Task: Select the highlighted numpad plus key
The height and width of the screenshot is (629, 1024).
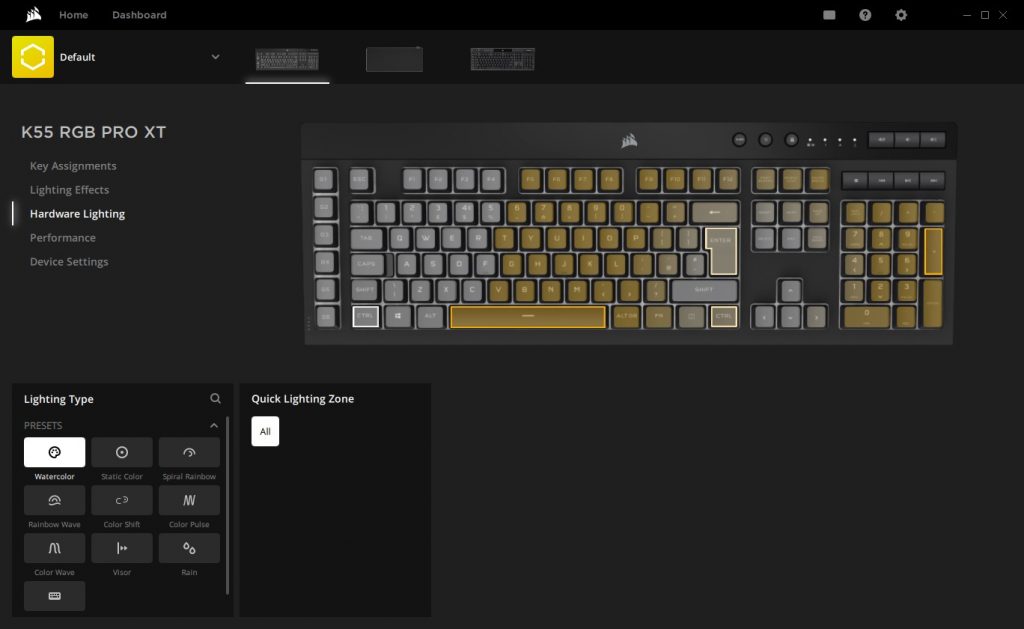Action: coord(933,251)
